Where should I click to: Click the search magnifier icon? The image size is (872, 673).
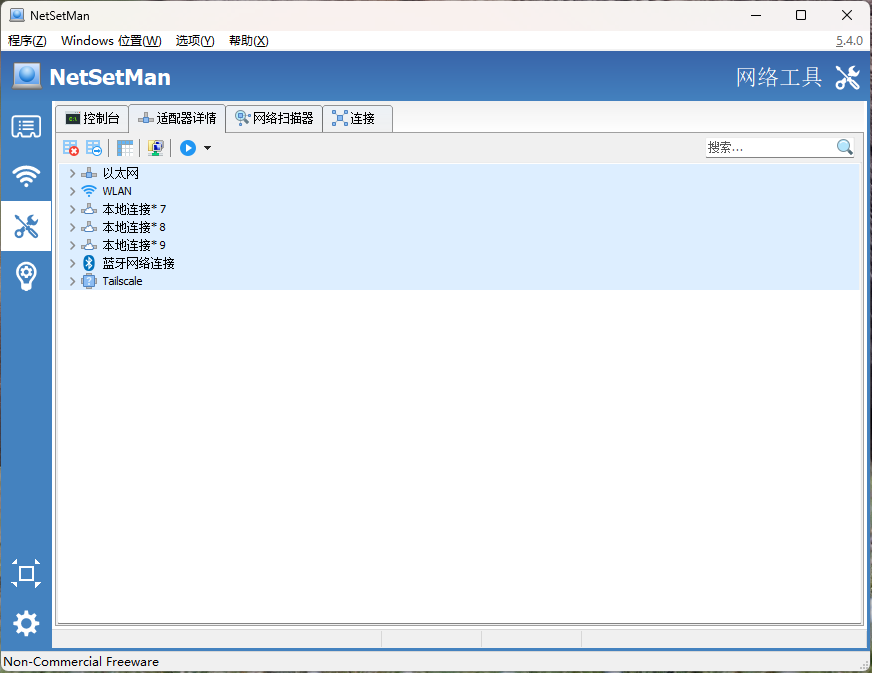[844, 147]
